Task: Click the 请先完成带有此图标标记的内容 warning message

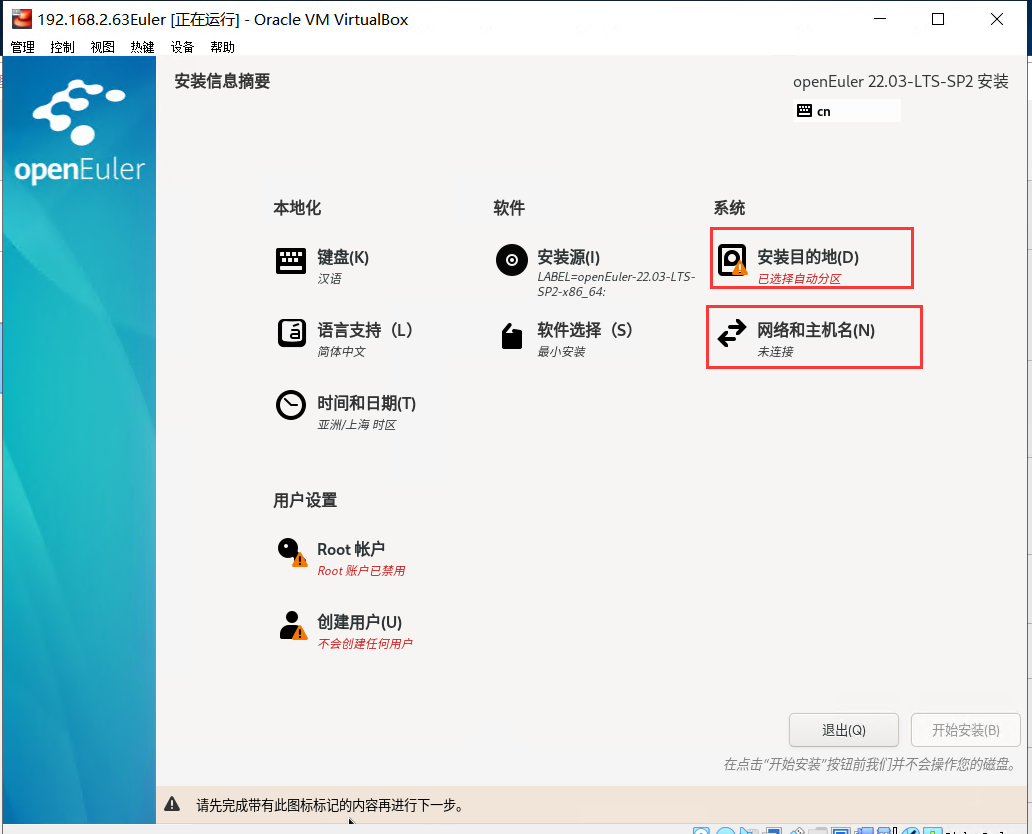Action: click(x=330, y=805)
